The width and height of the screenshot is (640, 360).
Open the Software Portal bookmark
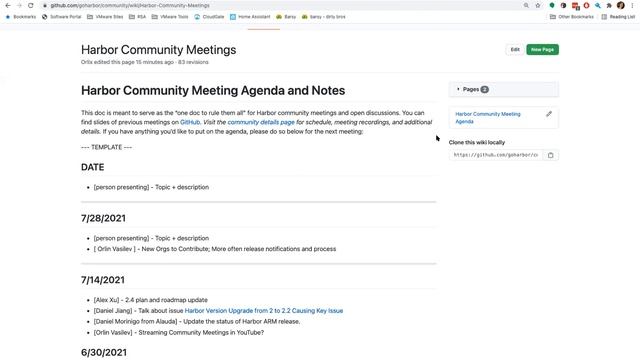point(62,17)
